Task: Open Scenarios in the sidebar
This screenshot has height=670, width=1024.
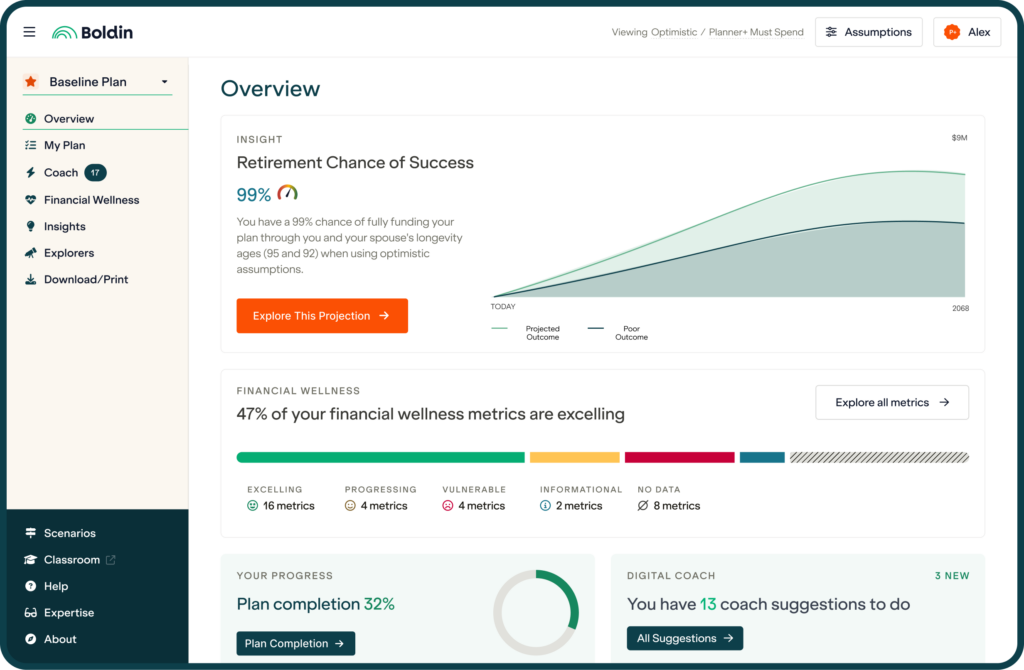Action: (69, 533)
